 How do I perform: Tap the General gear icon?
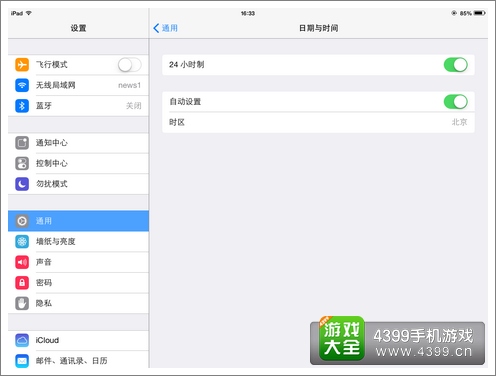(x=22, y=221)
